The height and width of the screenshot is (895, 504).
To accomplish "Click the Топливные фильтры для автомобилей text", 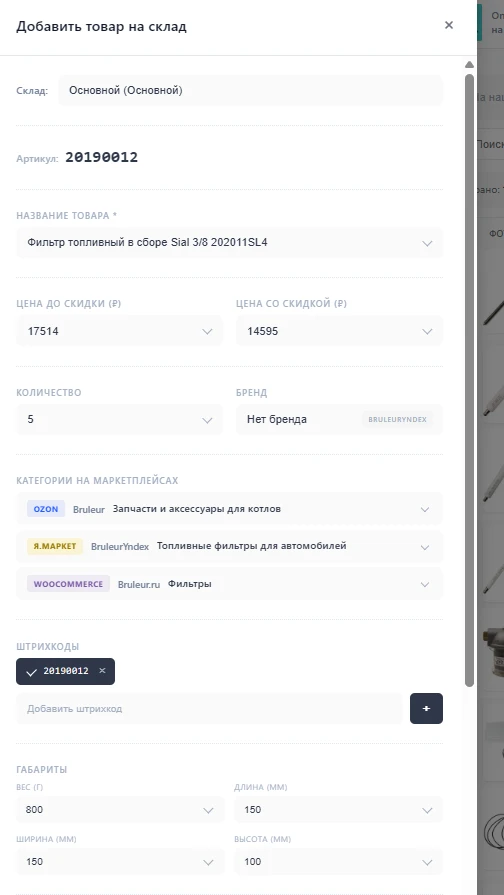I will click(252, 546).
